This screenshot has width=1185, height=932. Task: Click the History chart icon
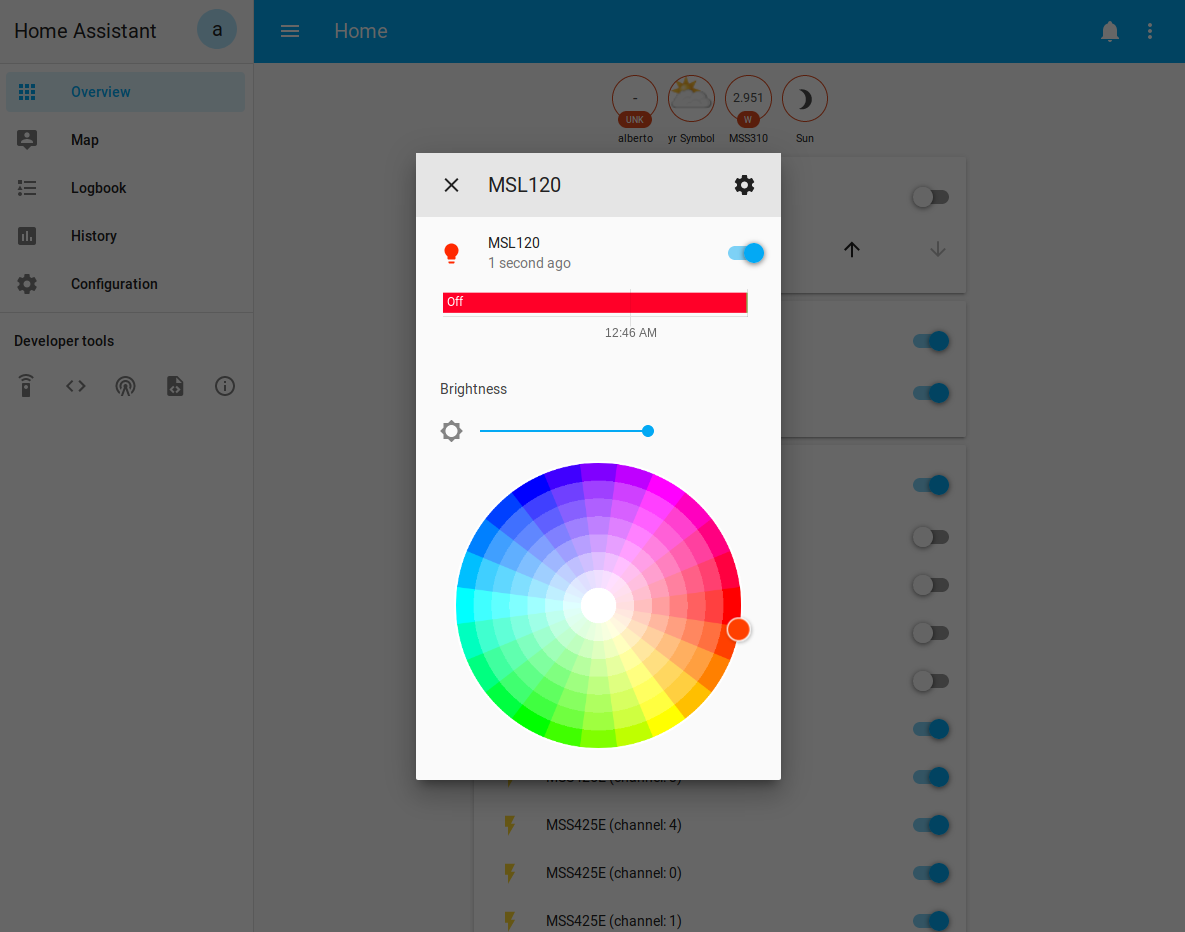[27, 236]
